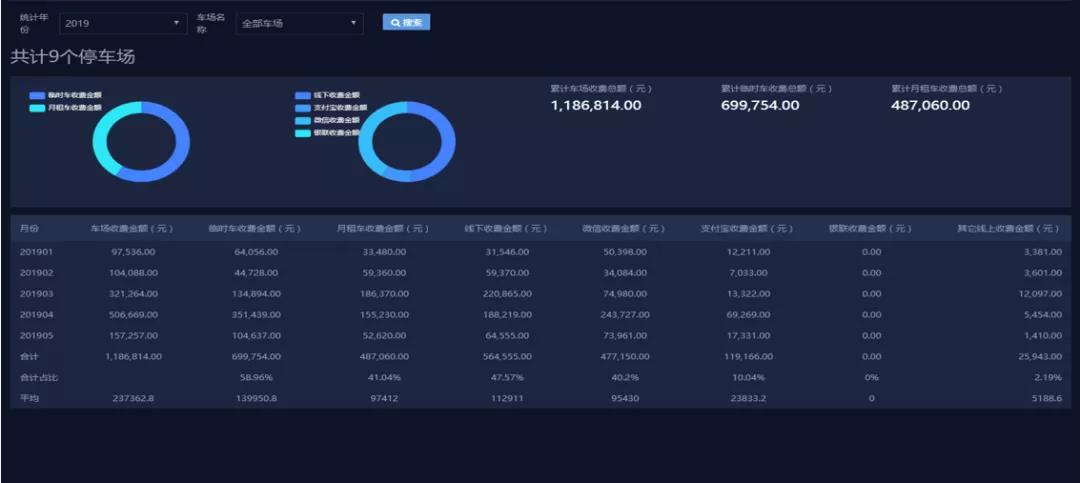Screen dimensions: 1080x483
Task: Click the 累计车场收费总额 1,186,814.00 figure
Action: pyautogui.click(x=596, y=105)
